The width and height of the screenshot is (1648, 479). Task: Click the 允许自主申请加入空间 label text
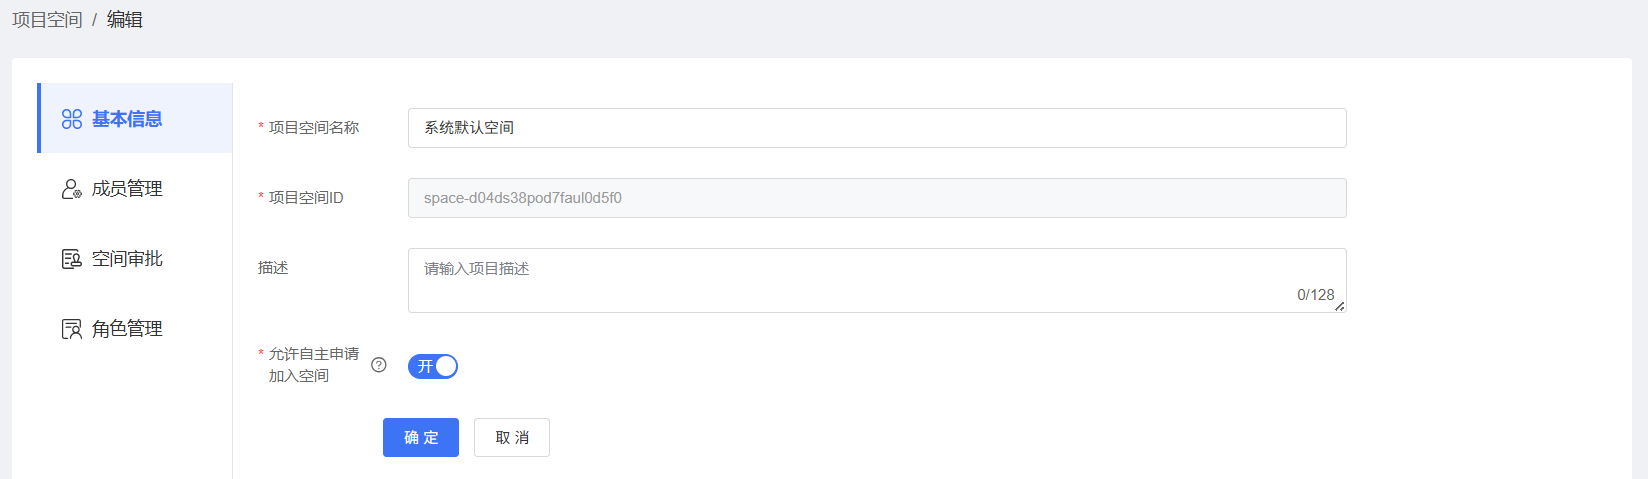click(x=313, y=365)
